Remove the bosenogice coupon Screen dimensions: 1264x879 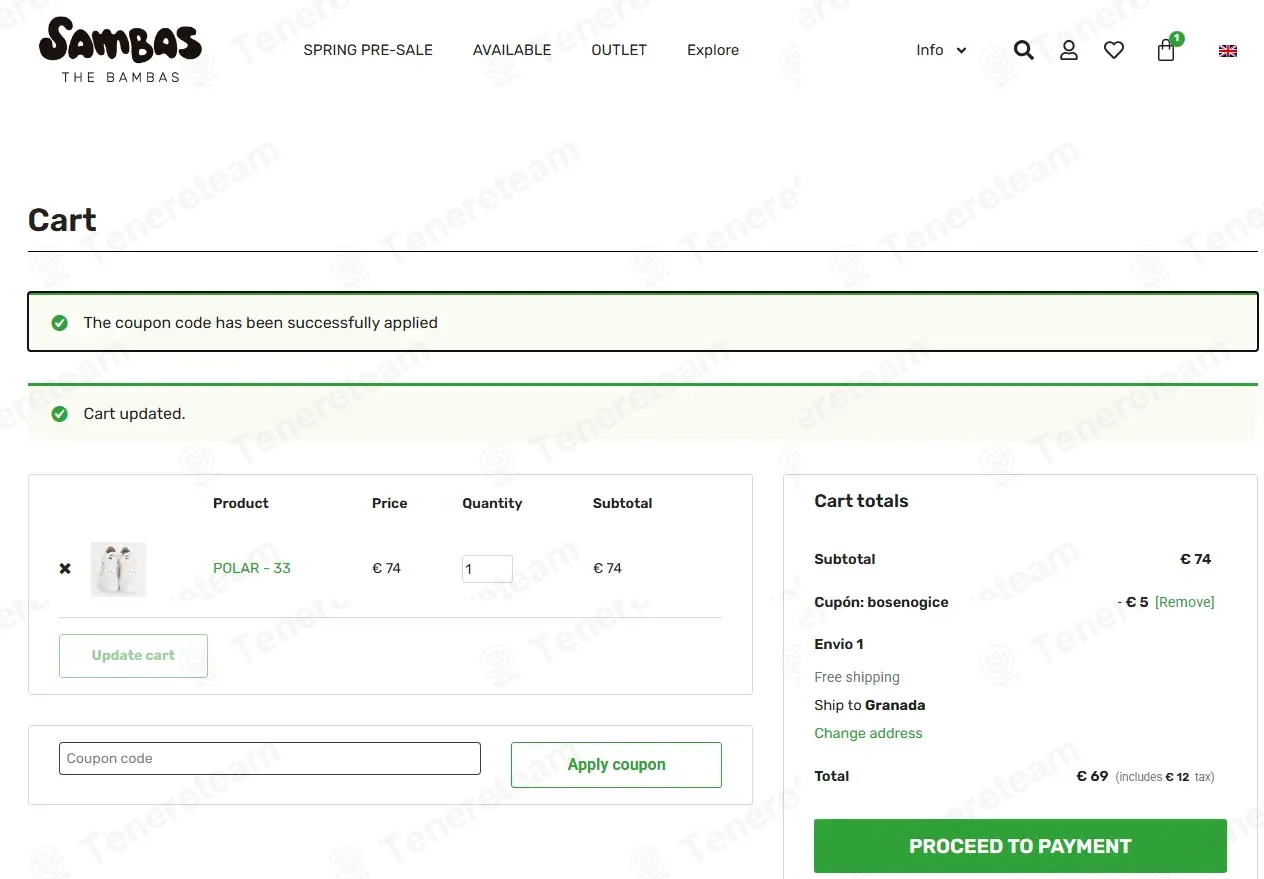click(1185, 602)
